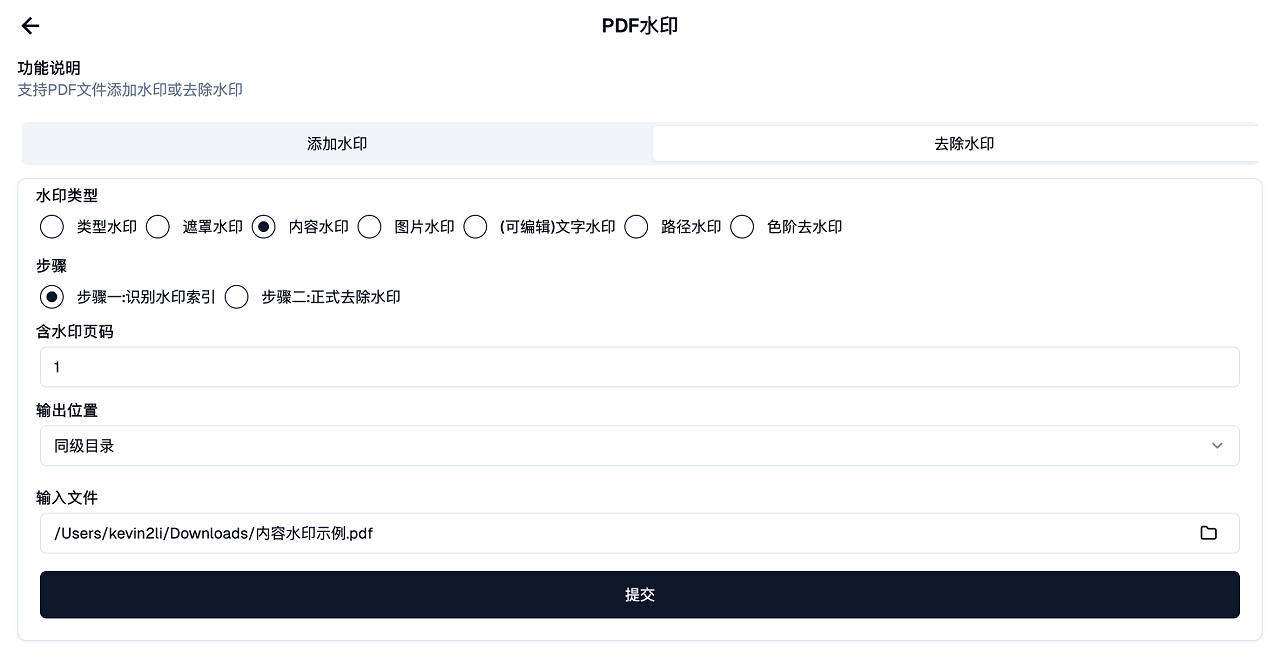This screenshot has height=667, width=1280.
Task: Click the 含水印页码 page number field
Action: [x=640, y=367]
